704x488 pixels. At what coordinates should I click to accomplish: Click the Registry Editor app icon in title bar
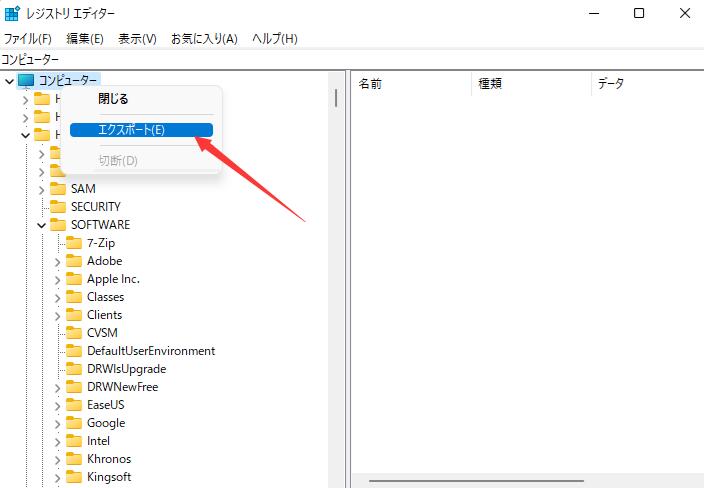(x=12, y=13)
